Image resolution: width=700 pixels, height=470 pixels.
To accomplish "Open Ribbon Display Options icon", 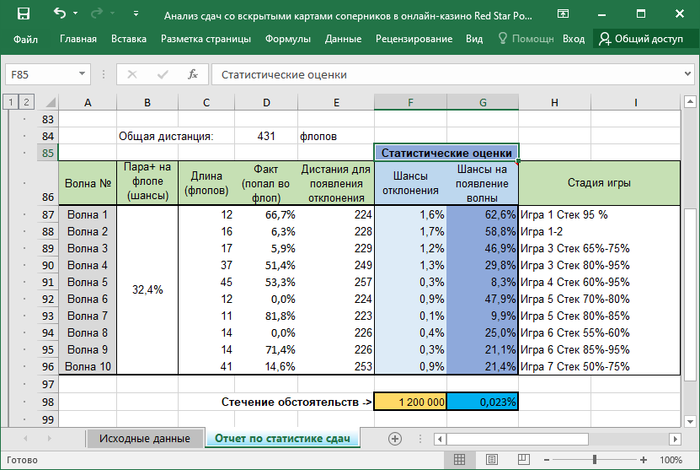I will click(x=563, y=14).
